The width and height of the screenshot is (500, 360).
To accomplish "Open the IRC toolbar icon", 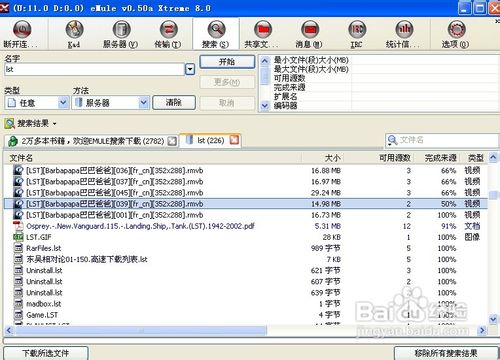I will coord(357,29).
